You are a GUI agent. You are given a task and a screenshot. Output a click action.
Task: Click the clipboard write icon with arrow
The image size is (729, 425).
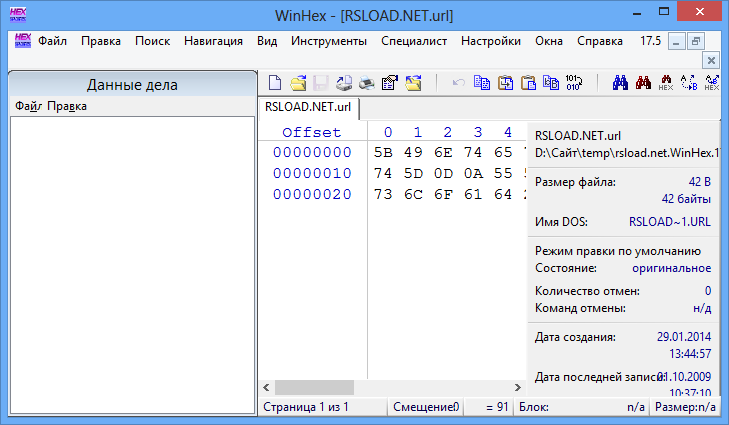pos(505,83)
